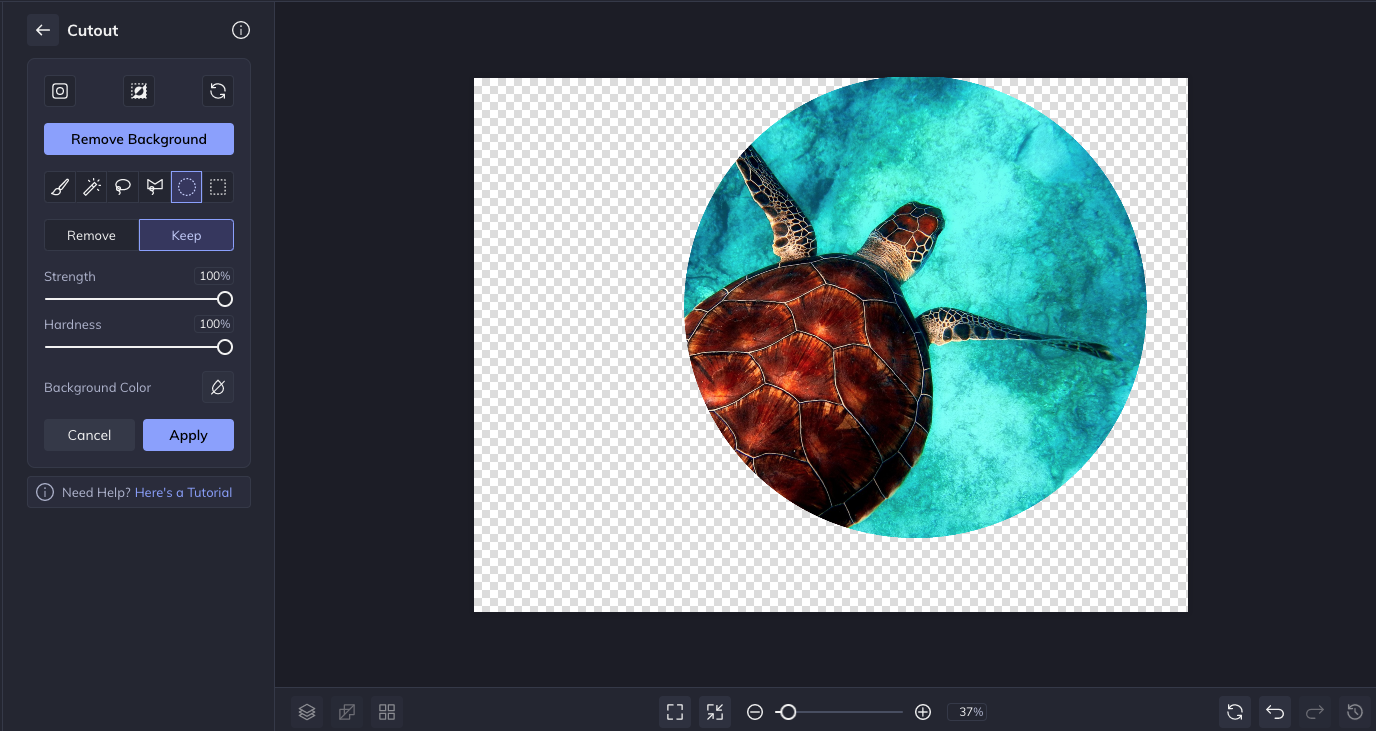
Task: Switch mode to Remove
Action: pyautogui.click(x=91, y=235)
